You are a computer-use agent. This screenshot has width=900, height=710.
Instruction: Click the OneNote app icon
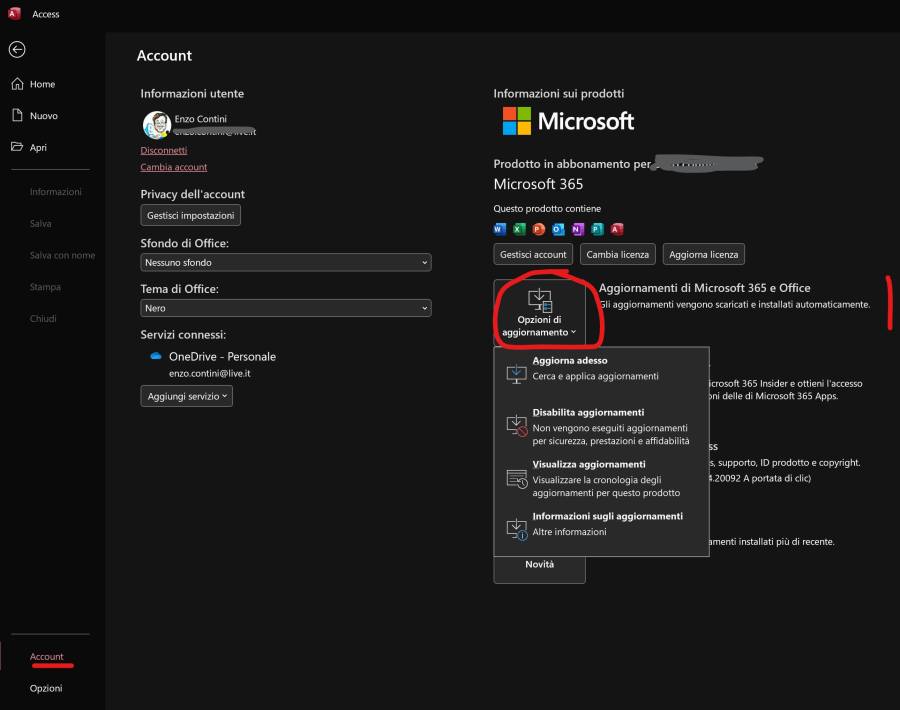tap(577, 229)
